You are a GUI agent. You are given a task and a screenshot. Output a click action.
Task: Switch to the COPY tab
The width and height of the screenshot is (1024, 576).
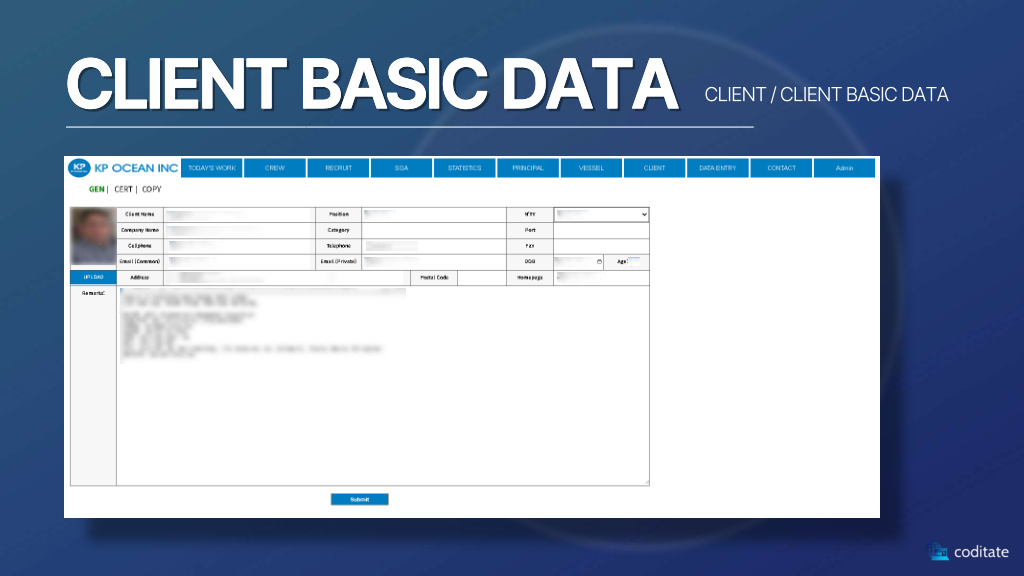point(151,189)
